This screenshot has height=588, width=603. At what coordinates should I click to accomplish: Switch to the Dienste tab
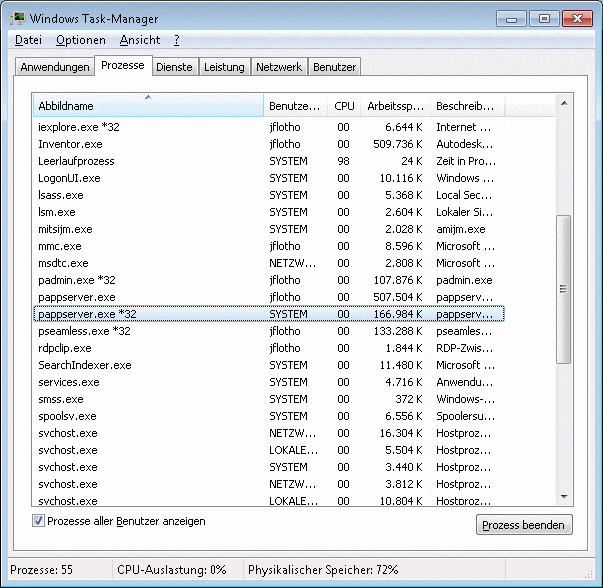[x=174, y=67]
